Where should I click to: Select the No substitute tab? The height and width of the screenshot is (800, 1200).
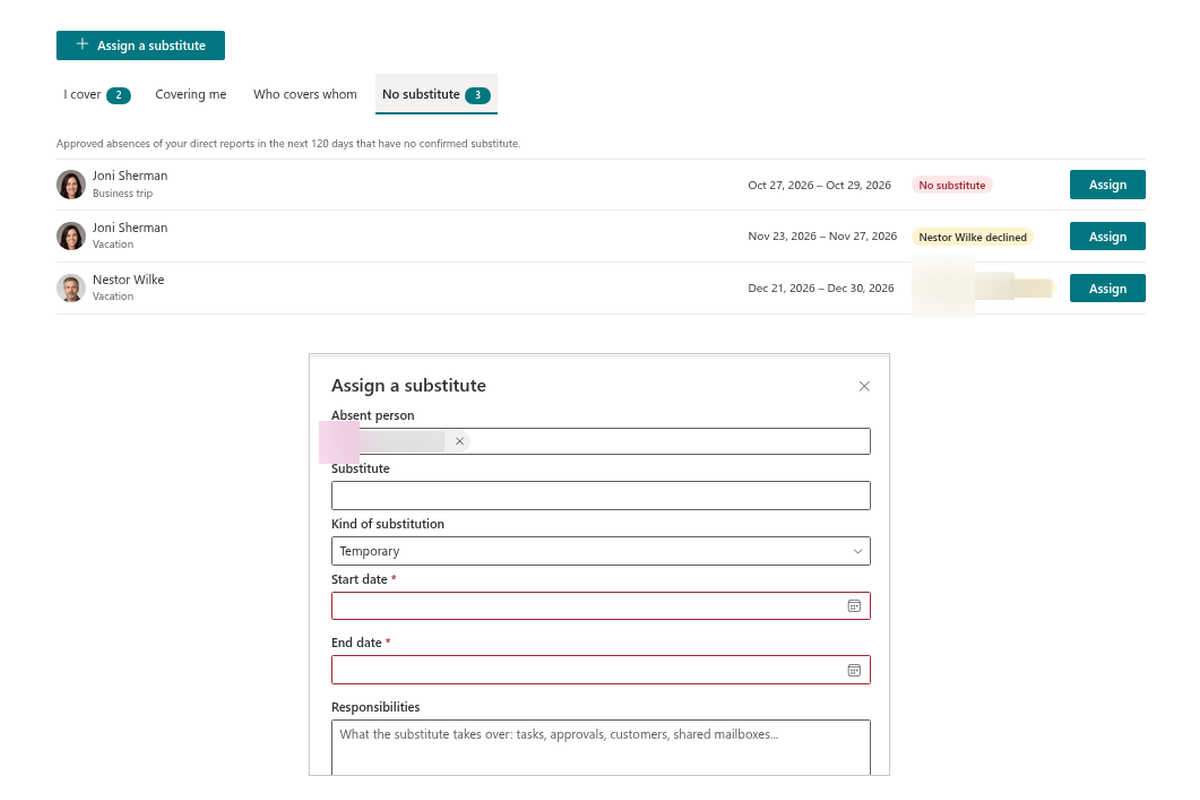tap(436, 95)
